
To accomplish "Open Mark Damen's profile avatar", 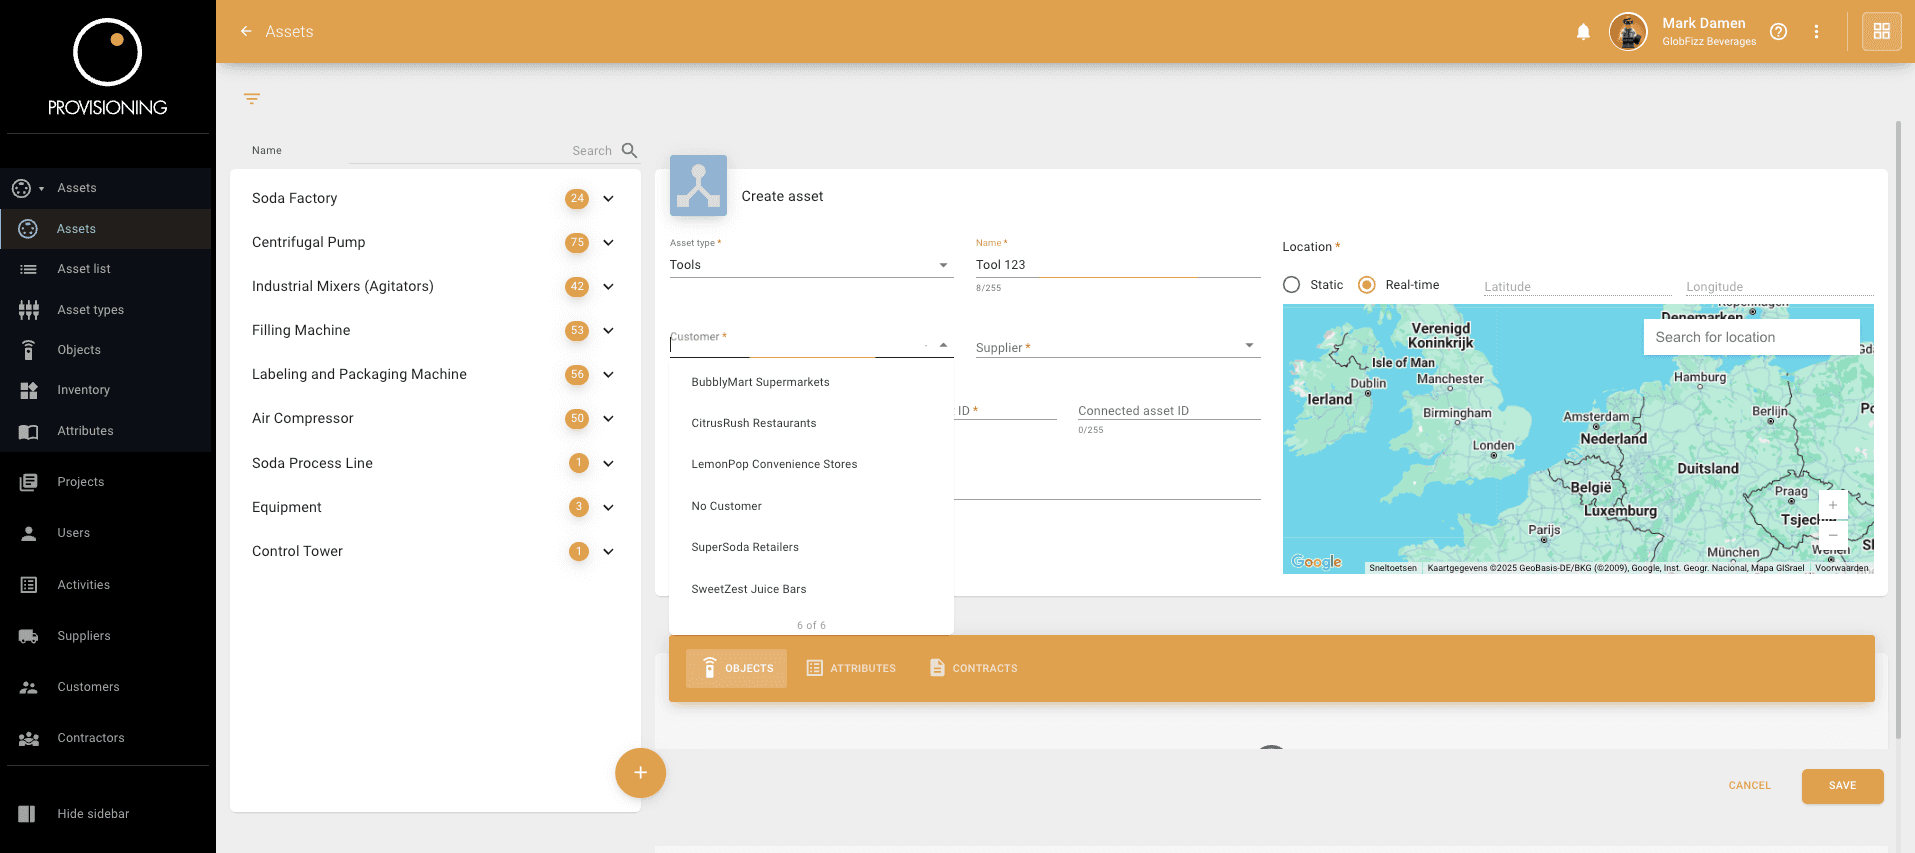I will 1628,32.
